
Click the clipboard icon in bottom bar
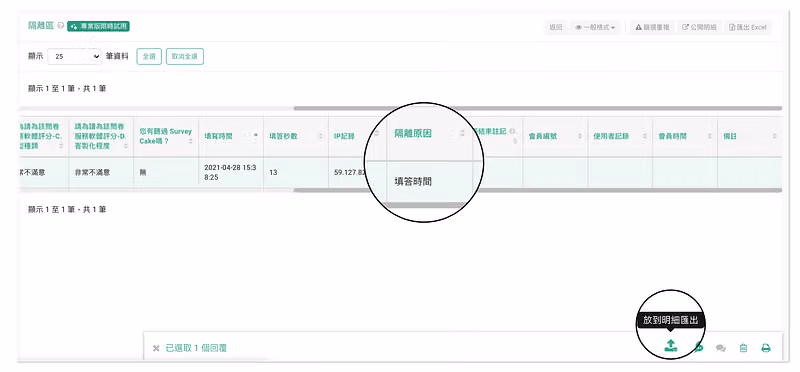tap(743, 348)
